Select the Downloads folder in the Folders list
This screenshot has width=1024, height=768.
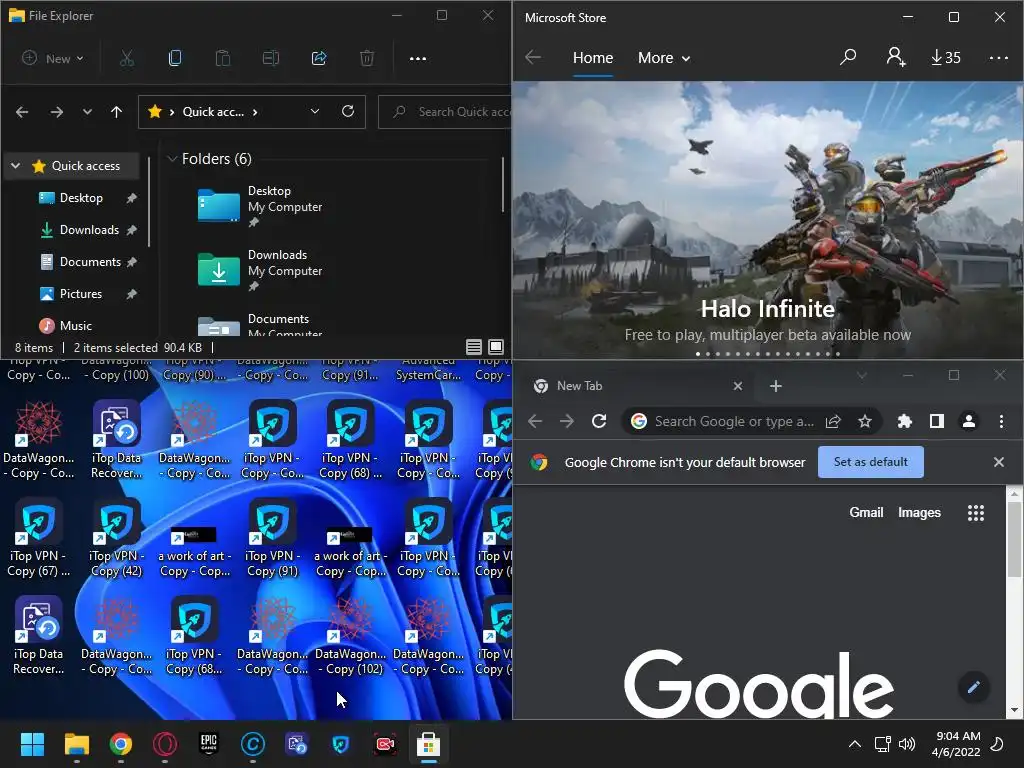[261, 269]
